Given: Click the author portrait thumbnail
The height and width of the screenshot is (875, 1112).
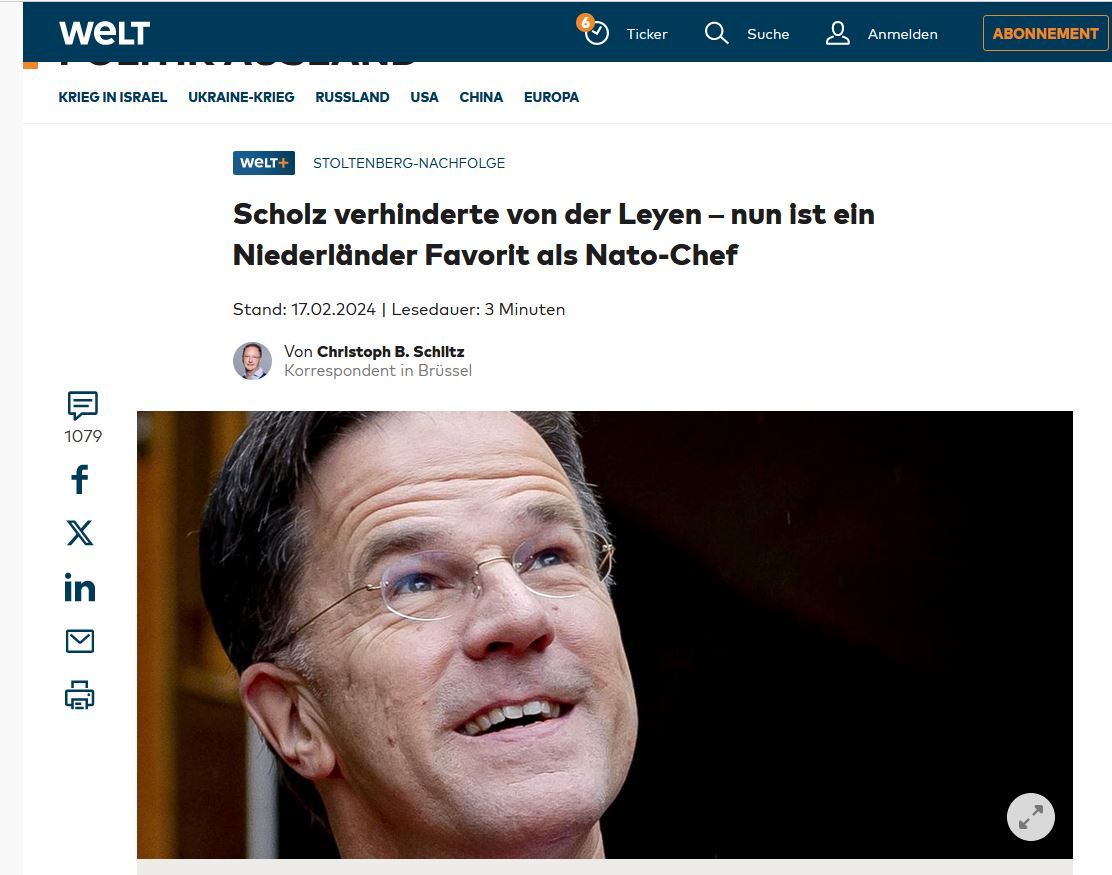Looking at the screenshot, I should pyautogui.click(x=252, y=361).
